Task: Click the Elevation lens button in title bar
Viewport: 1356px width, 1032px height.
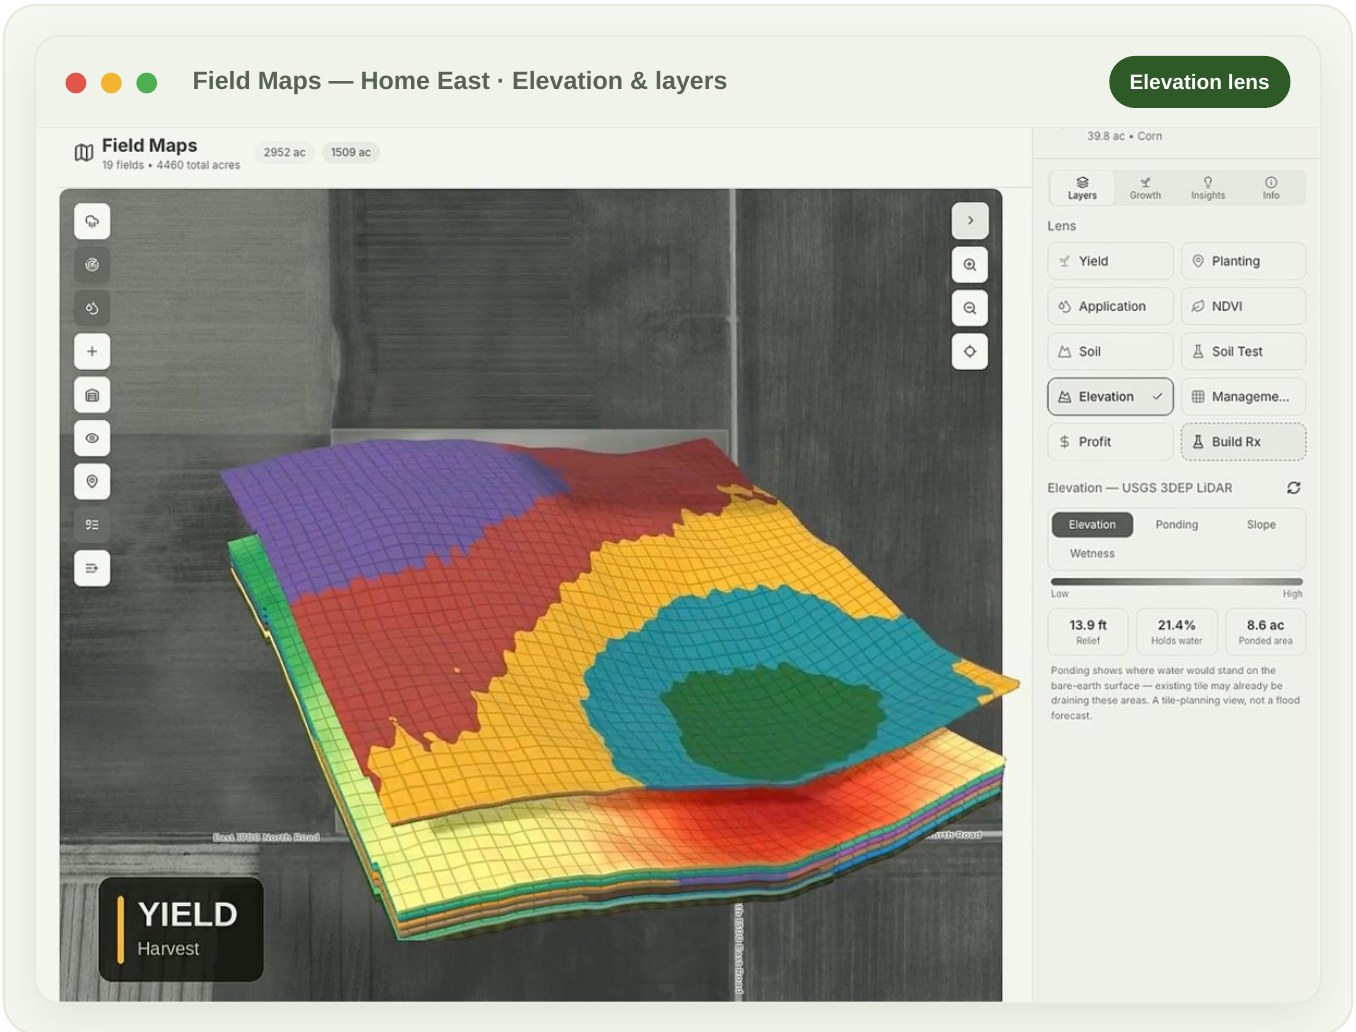Action: (1199, 82)
